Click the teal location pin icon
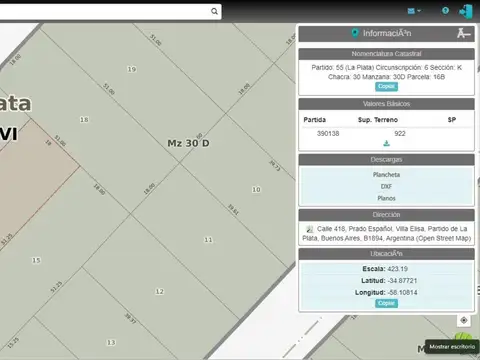480x360 pixels. (355, 33)
